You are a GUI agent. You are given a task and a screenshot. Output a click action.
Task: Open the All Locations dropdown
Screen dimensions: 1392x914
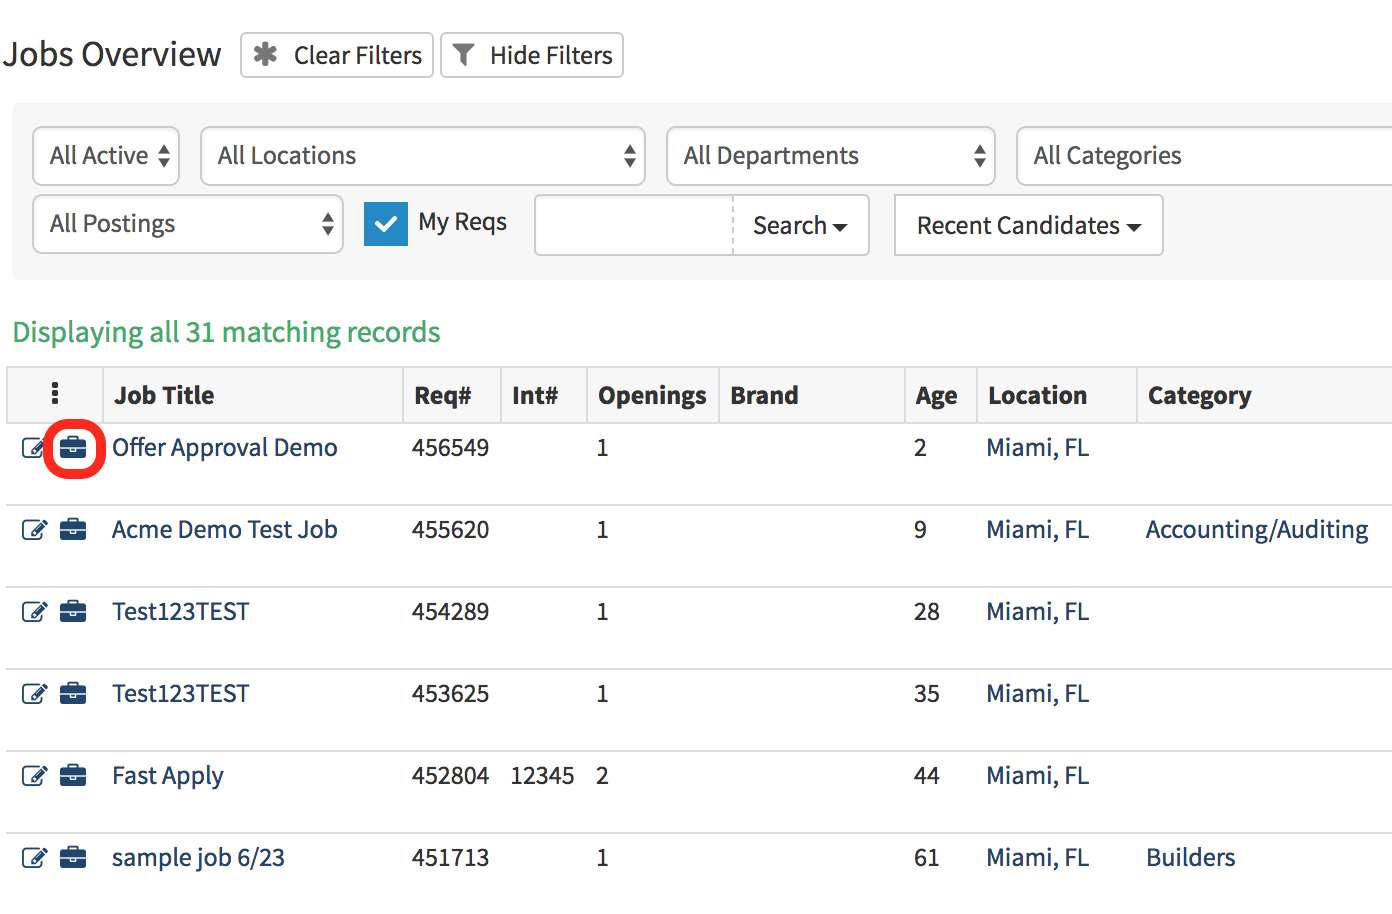coord(423,155)
